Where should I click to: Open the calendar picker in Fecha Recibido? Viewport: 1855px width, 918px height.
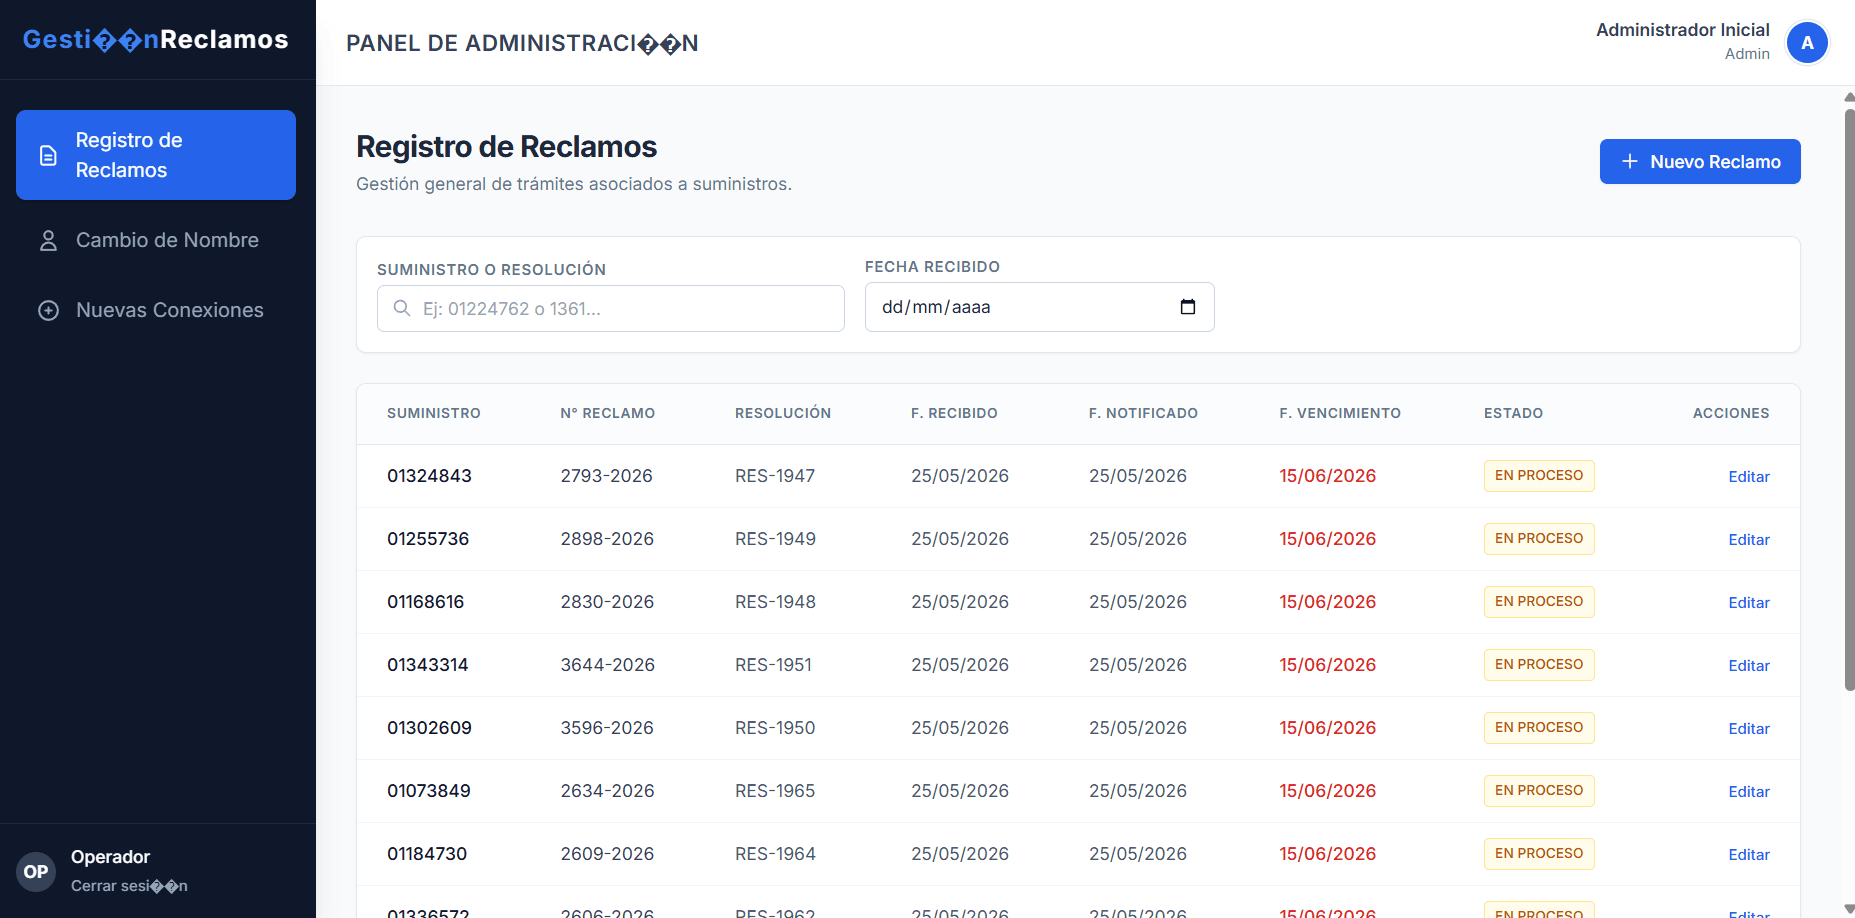coord(1188,307)
